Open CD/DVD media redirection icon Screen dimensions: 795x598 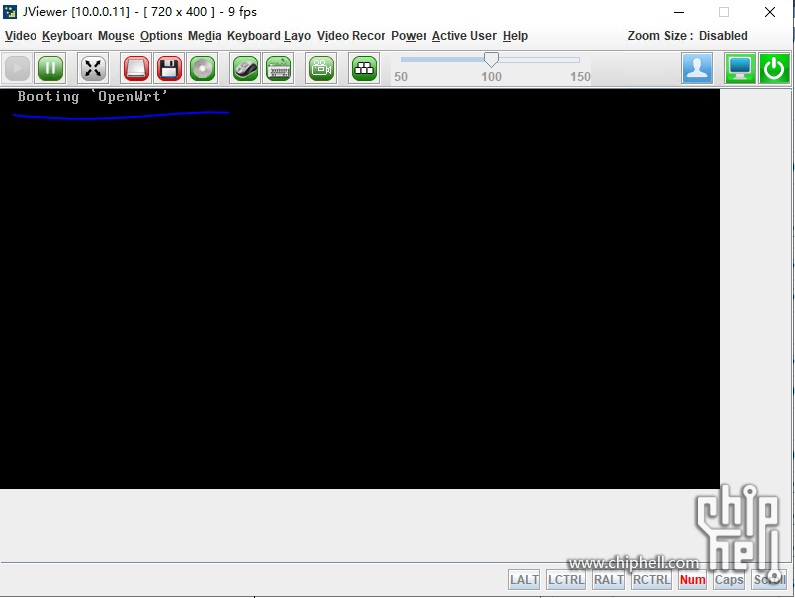click(x=202, y=68)
